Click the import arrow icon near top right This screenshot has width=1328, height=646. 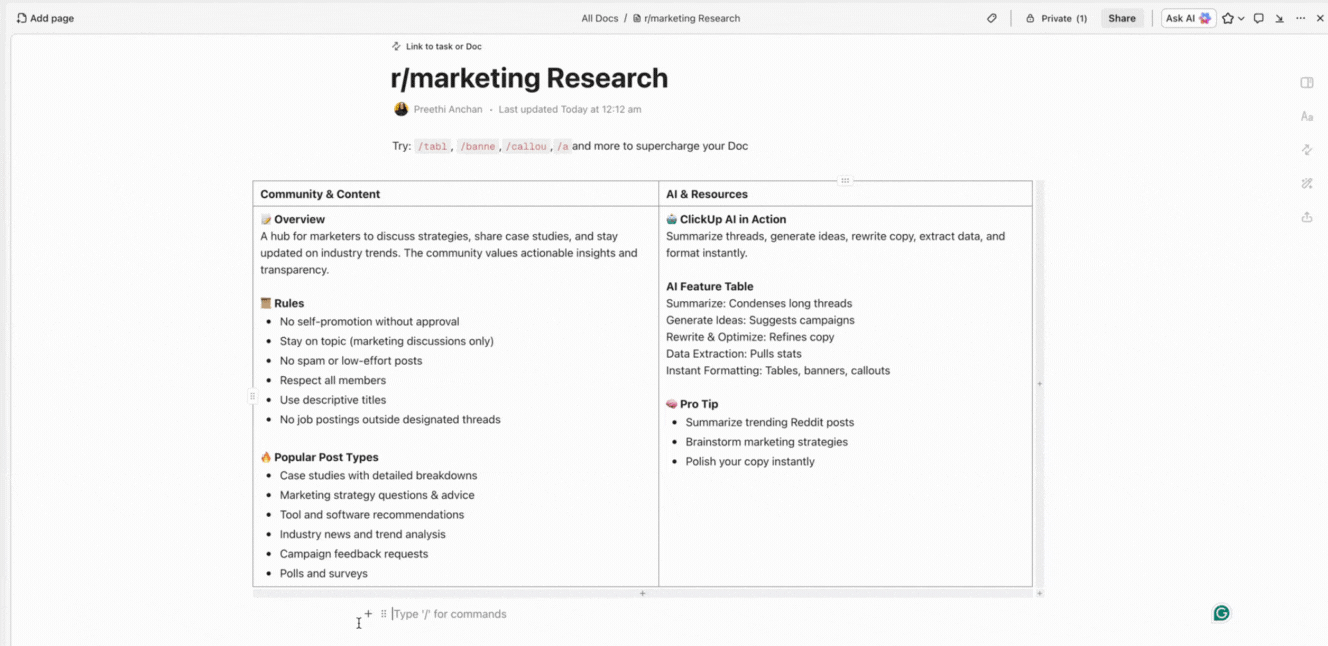coord(1281,18)
